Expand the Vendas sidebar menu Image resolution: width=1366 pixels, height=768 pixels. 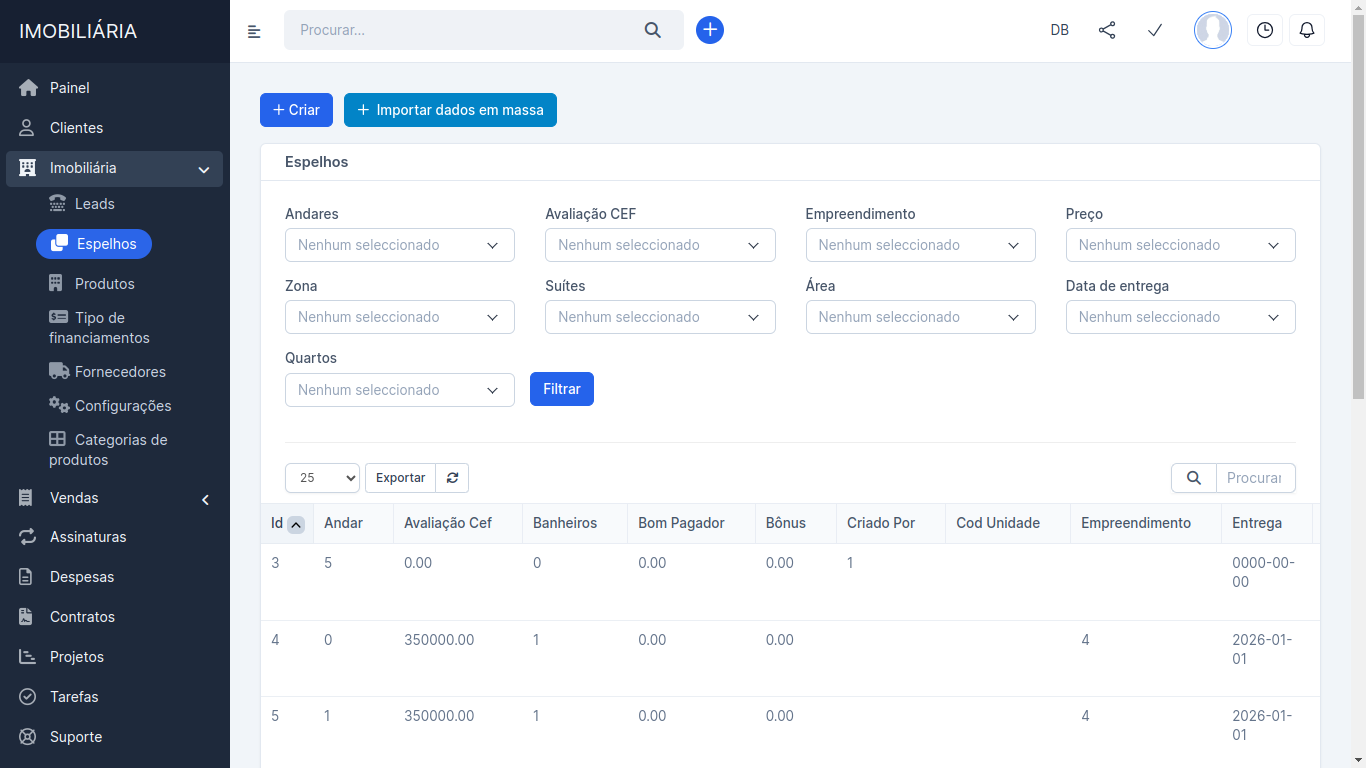pyautogui.click(x=115, y=498)
